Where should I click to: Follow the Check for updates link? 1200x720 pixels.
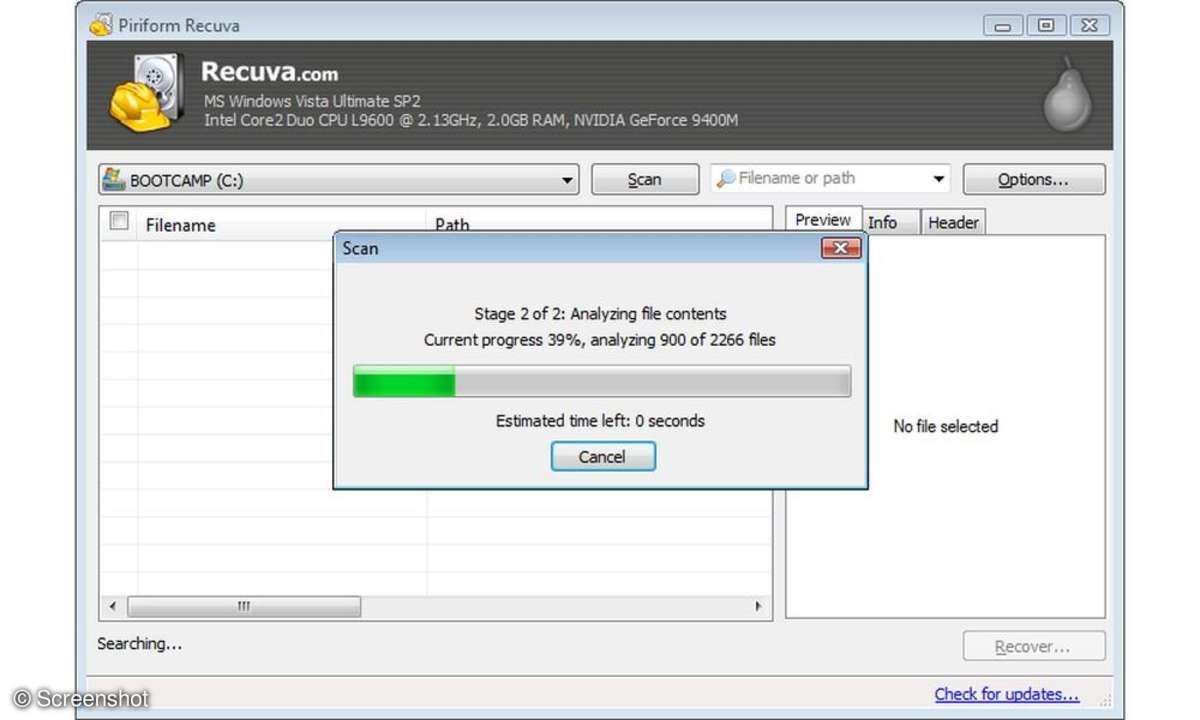coord(1007,694)
